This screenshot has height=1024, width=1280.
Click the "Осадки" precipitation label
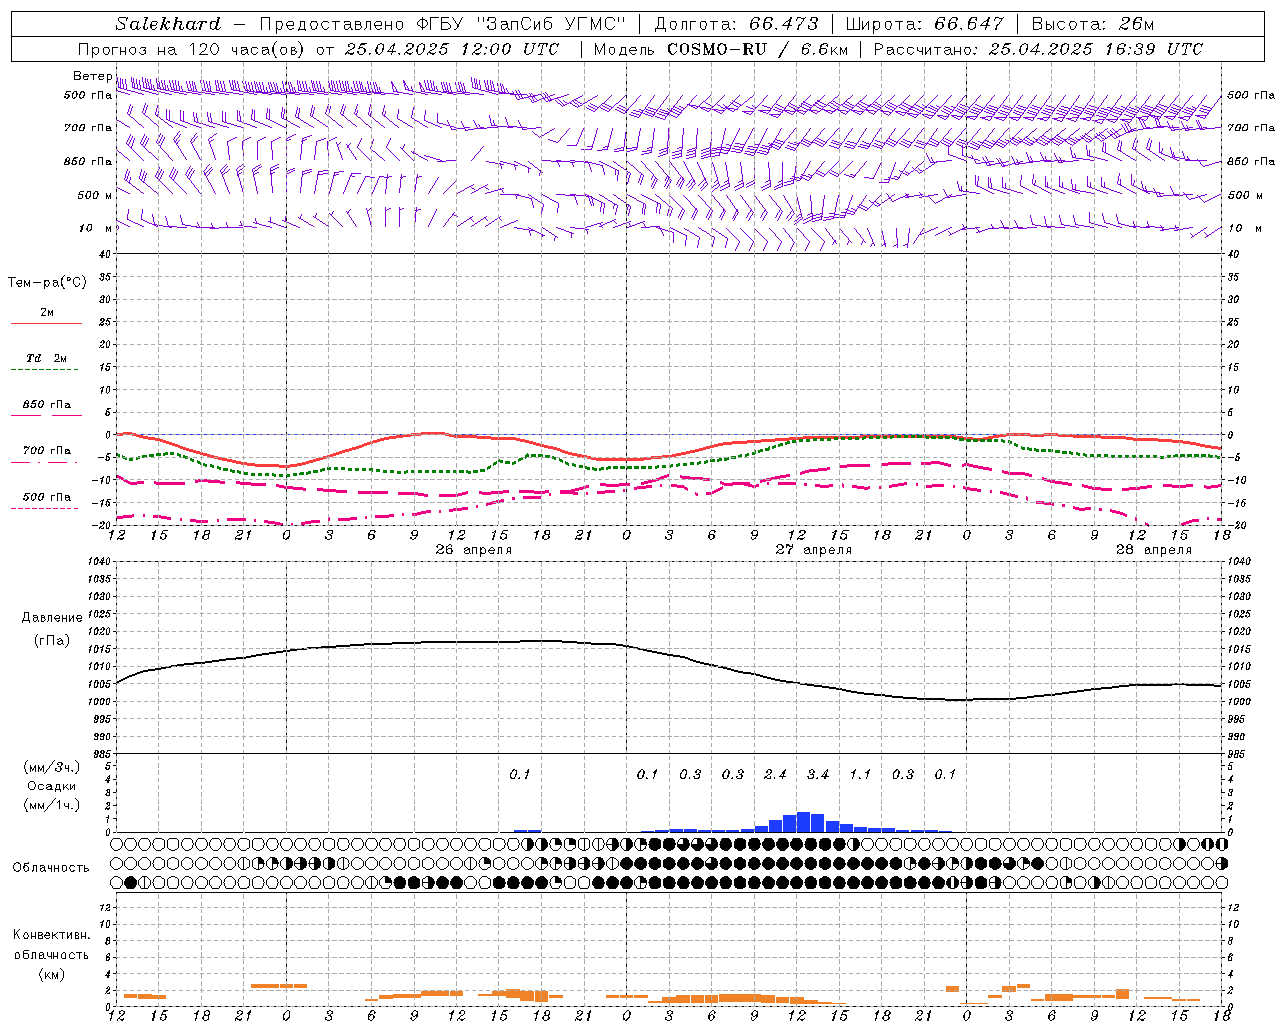point(52,786)
